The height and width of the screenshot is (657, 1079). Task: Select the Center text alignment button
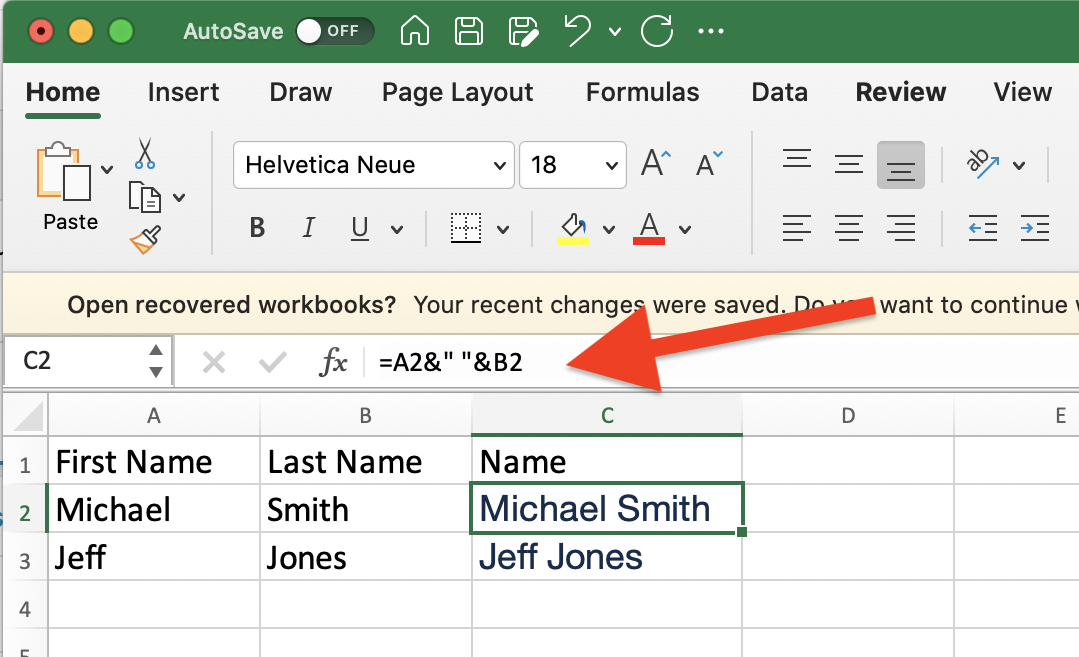849,228
